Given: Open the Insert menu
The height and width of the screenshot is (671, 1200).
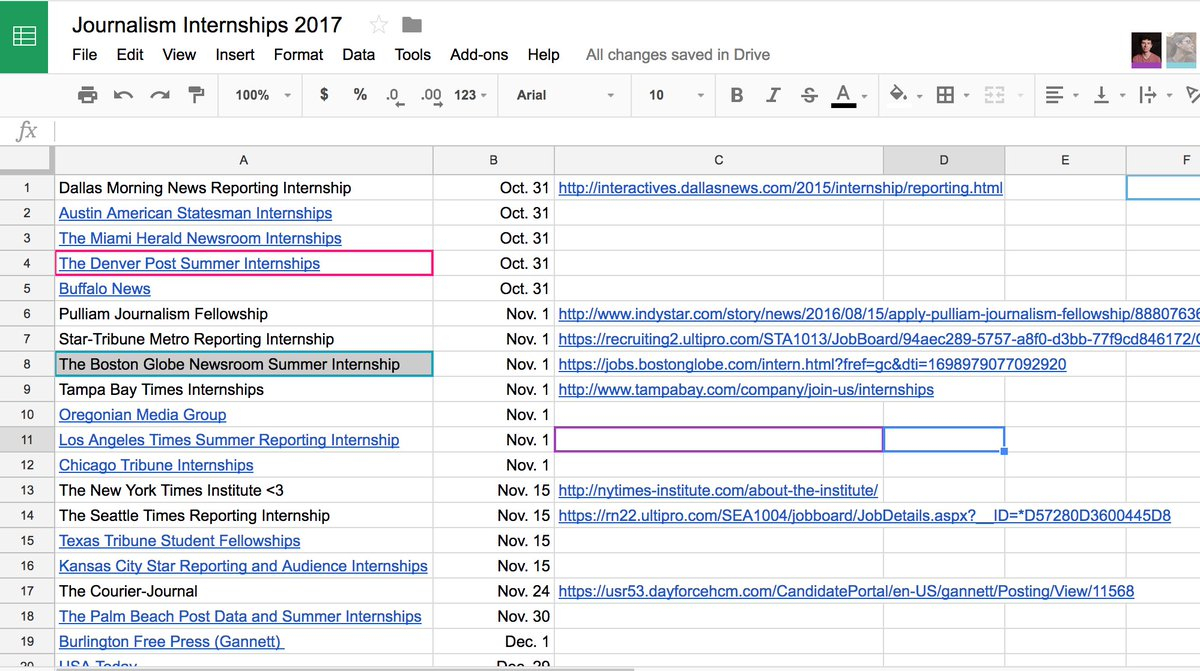Looking at the screenshot, I should click(235, 55).
